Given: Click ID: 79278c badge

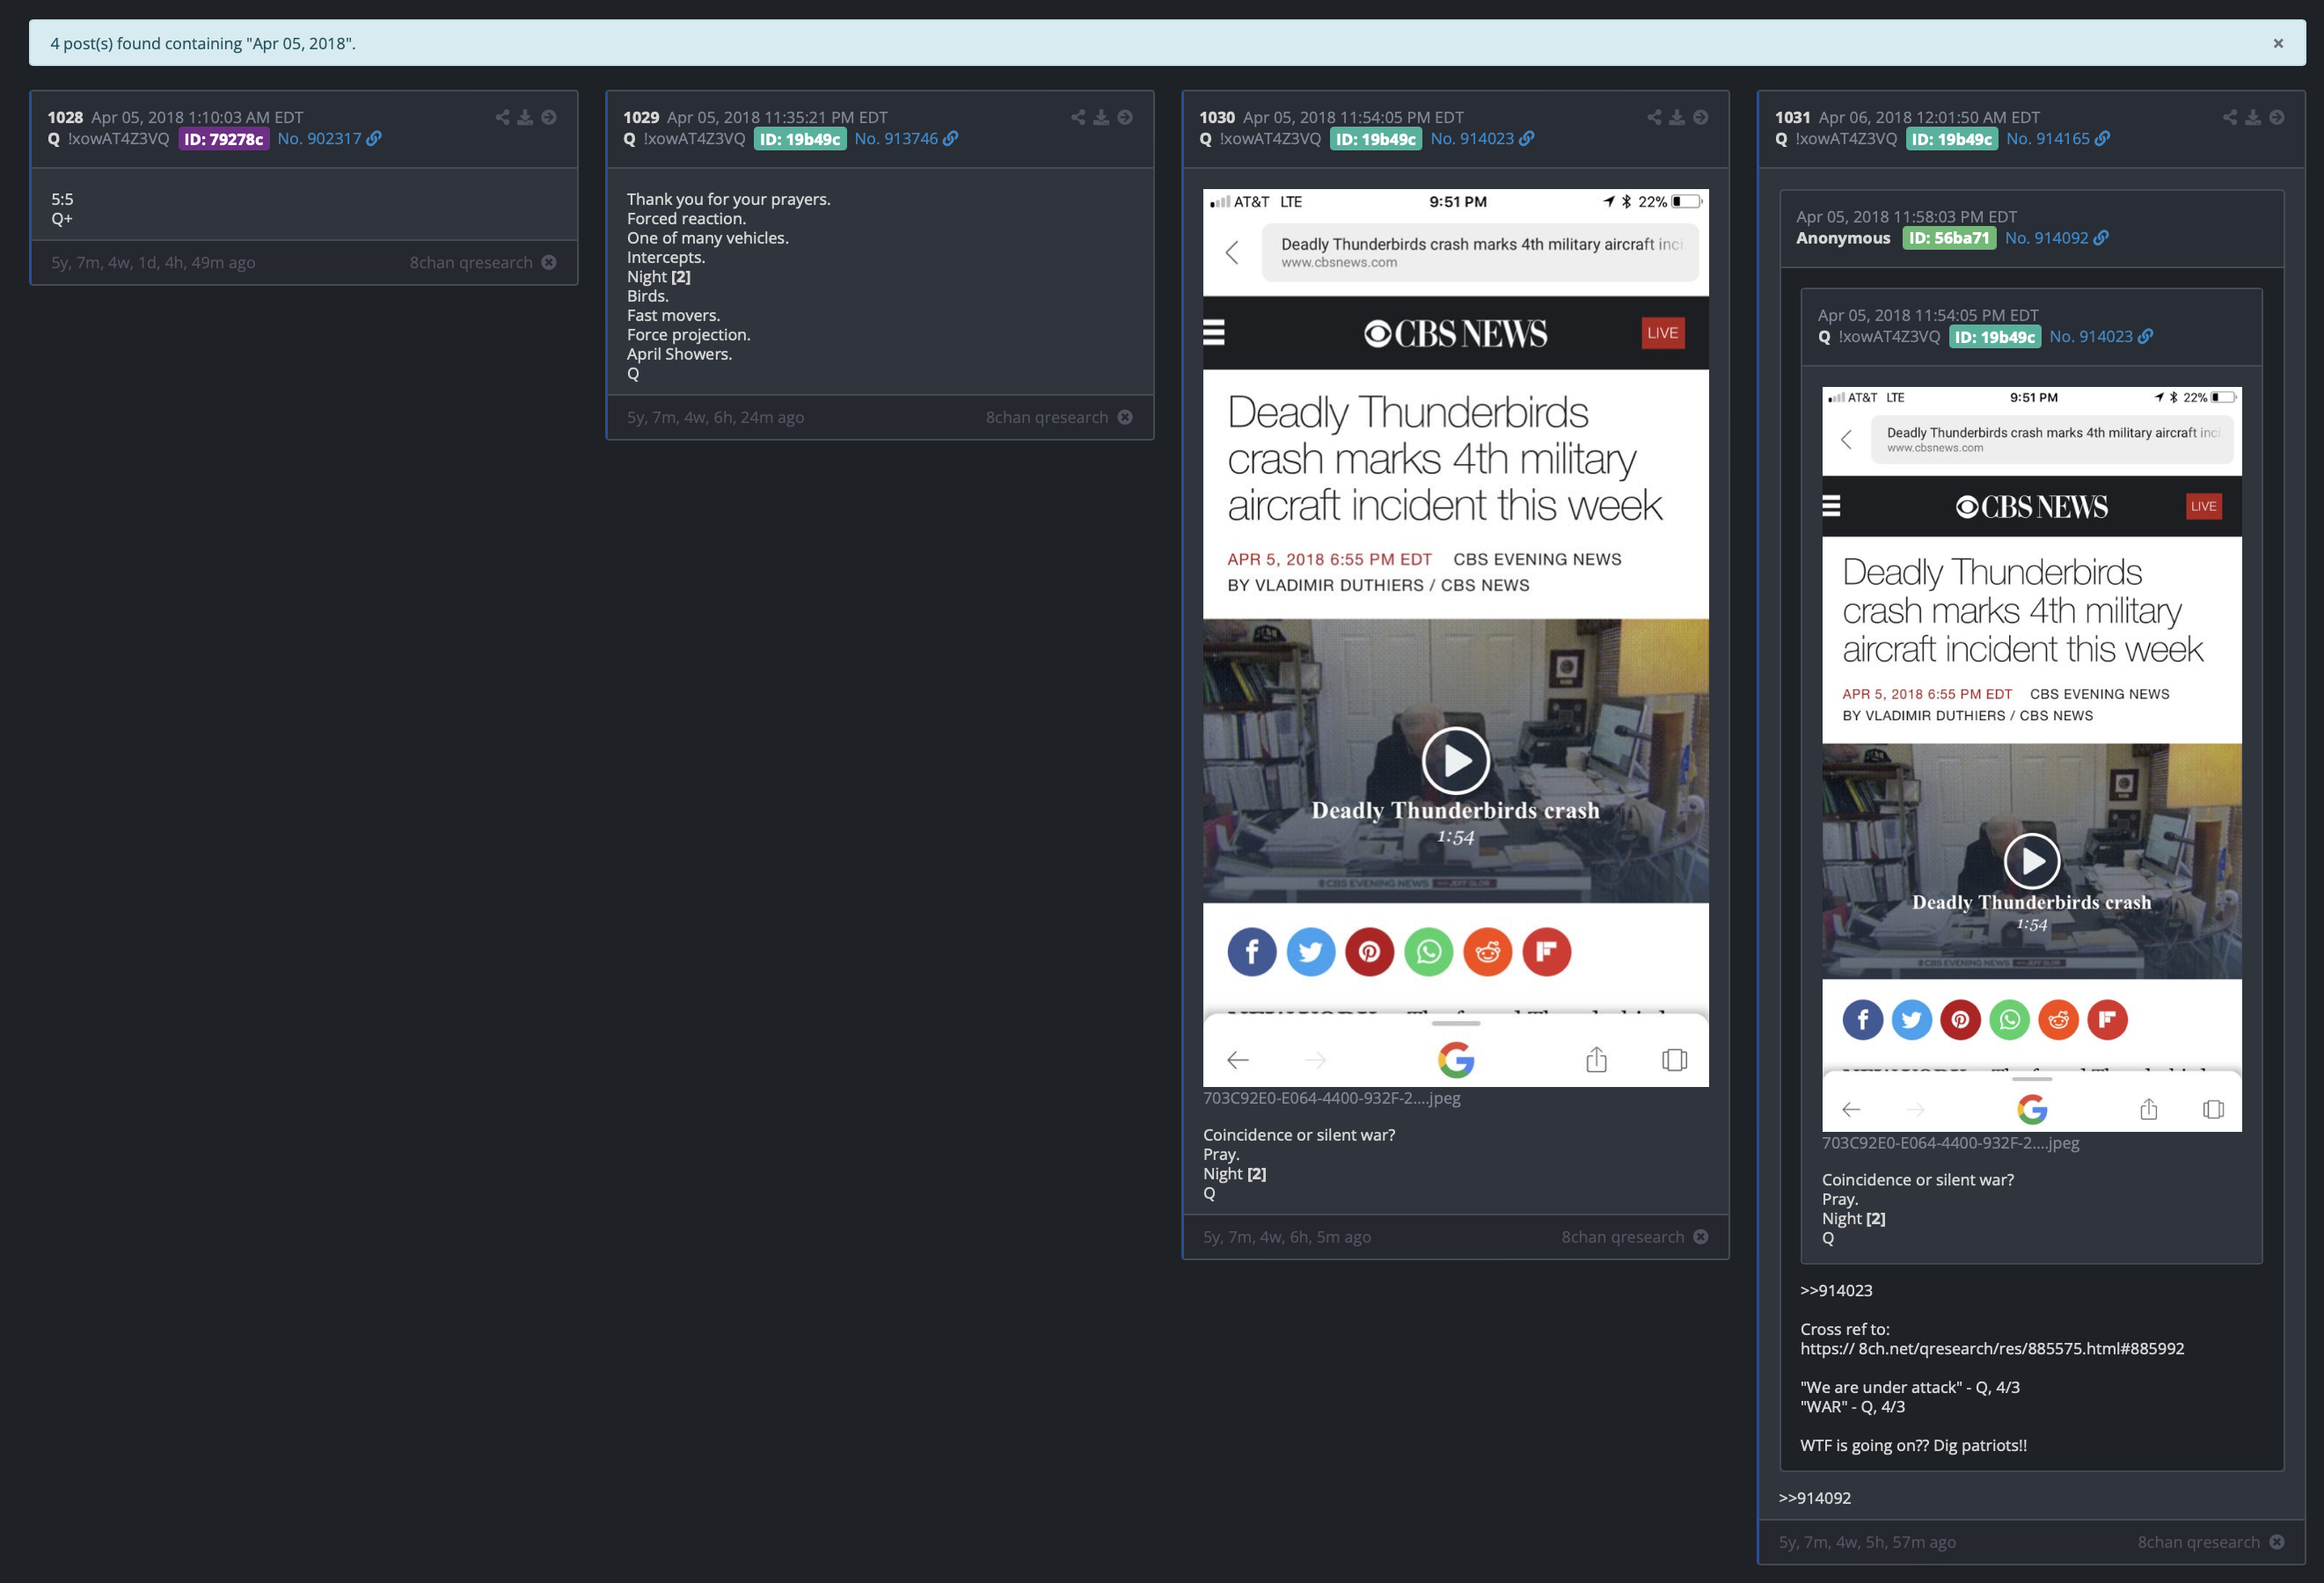Looking at the screenshot, I should coord(223,139).
